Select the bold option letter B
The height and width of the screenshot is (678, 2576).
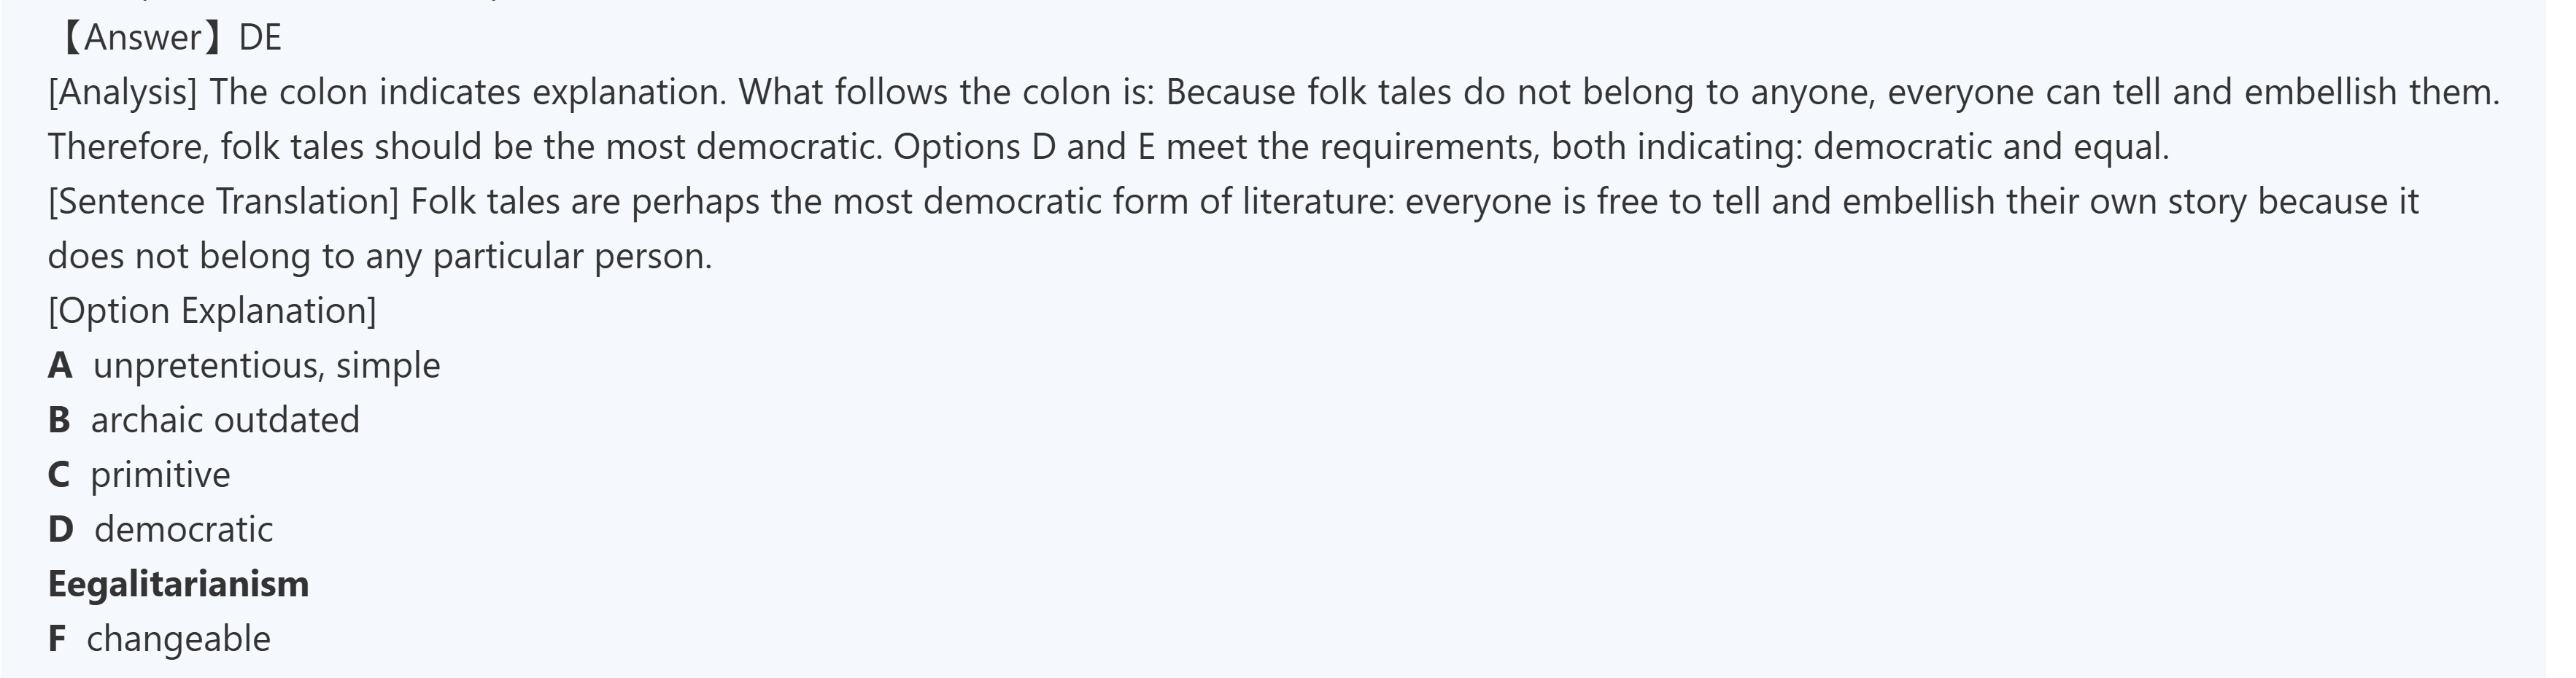tap(59, 420)
